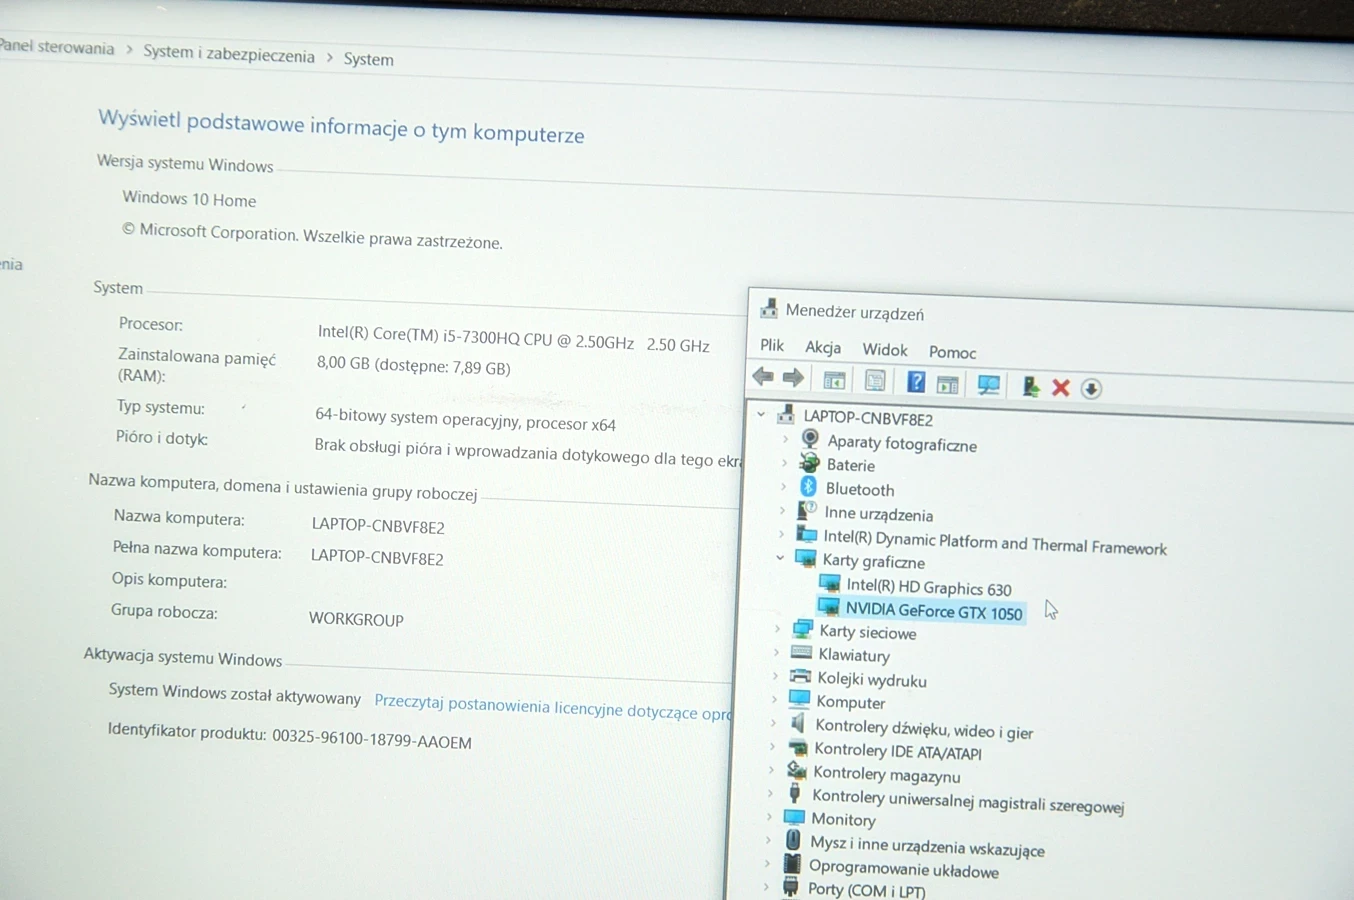1354x900 pixels.
Task: Select the Baterie row label
Action: (851, 465)
